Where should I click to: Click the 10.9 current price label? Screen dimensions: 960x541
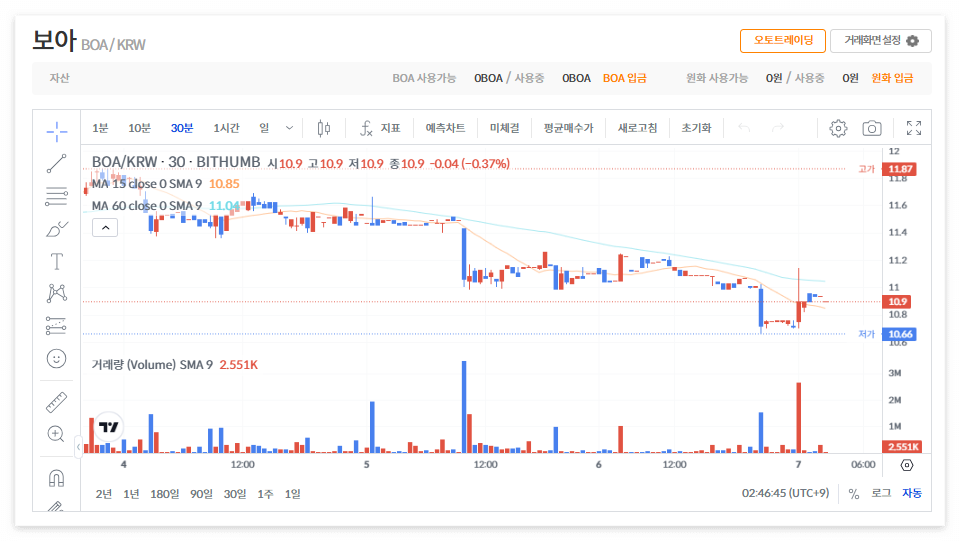pos(897,302)
